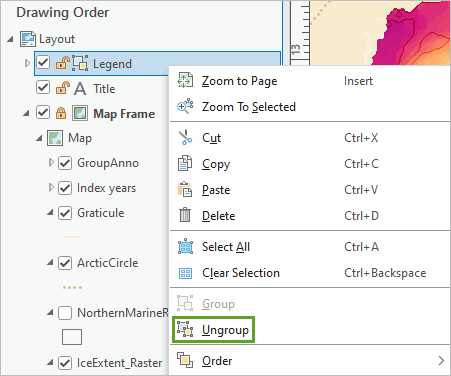451x376 pixels.
Task: Toggle the Legend lock icon
Action: point(62,63)
